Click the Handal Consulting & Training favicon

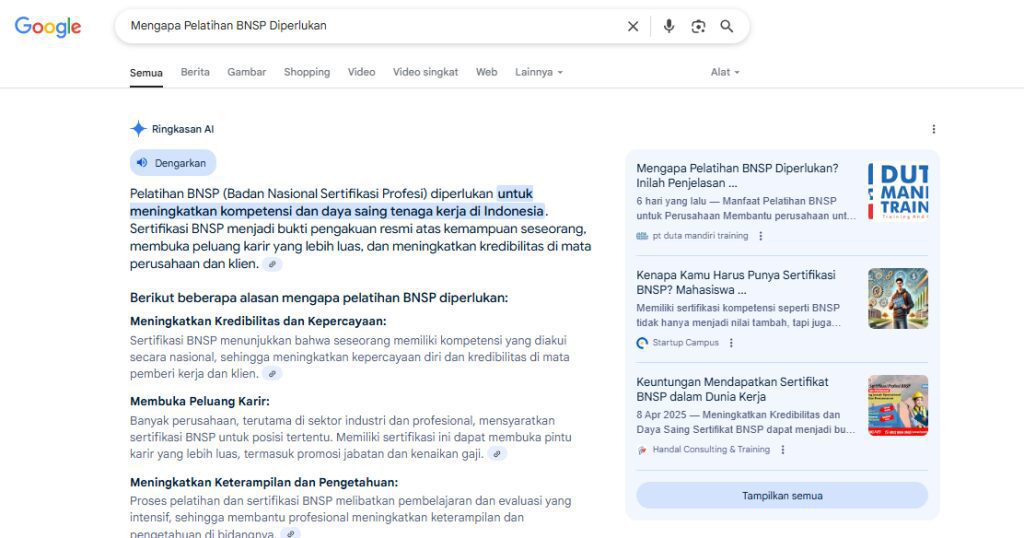coord(642,450)
